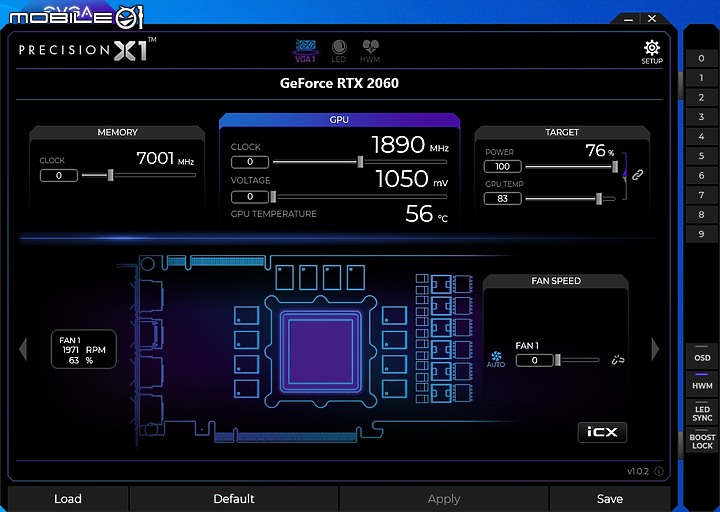720x512 pixels.
Task: Switch to the HWM hardware monitor tab
Action: tap(370, 51)
